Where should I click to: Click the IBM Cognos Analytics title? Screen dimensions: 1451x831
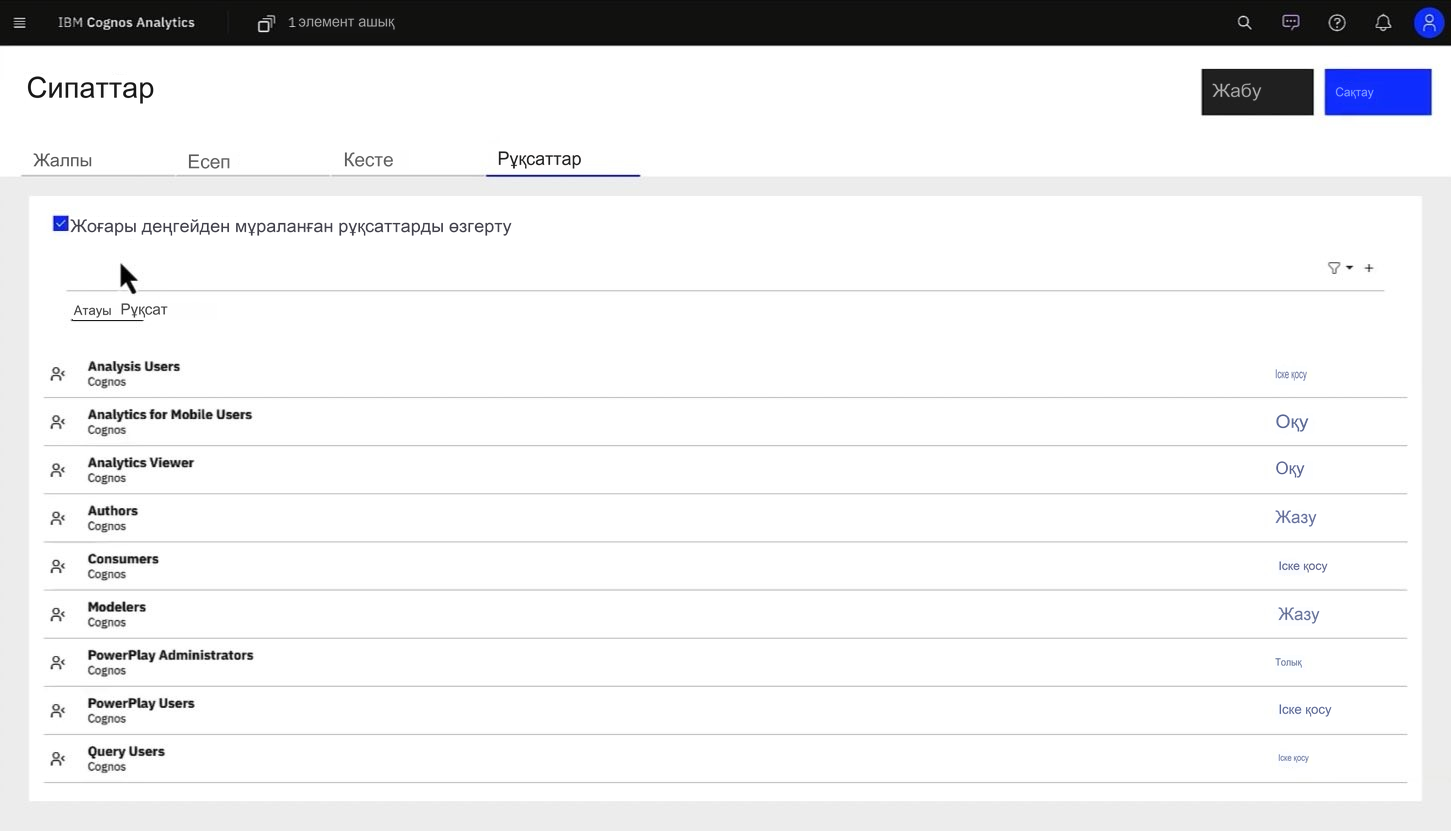coord(126,22)
